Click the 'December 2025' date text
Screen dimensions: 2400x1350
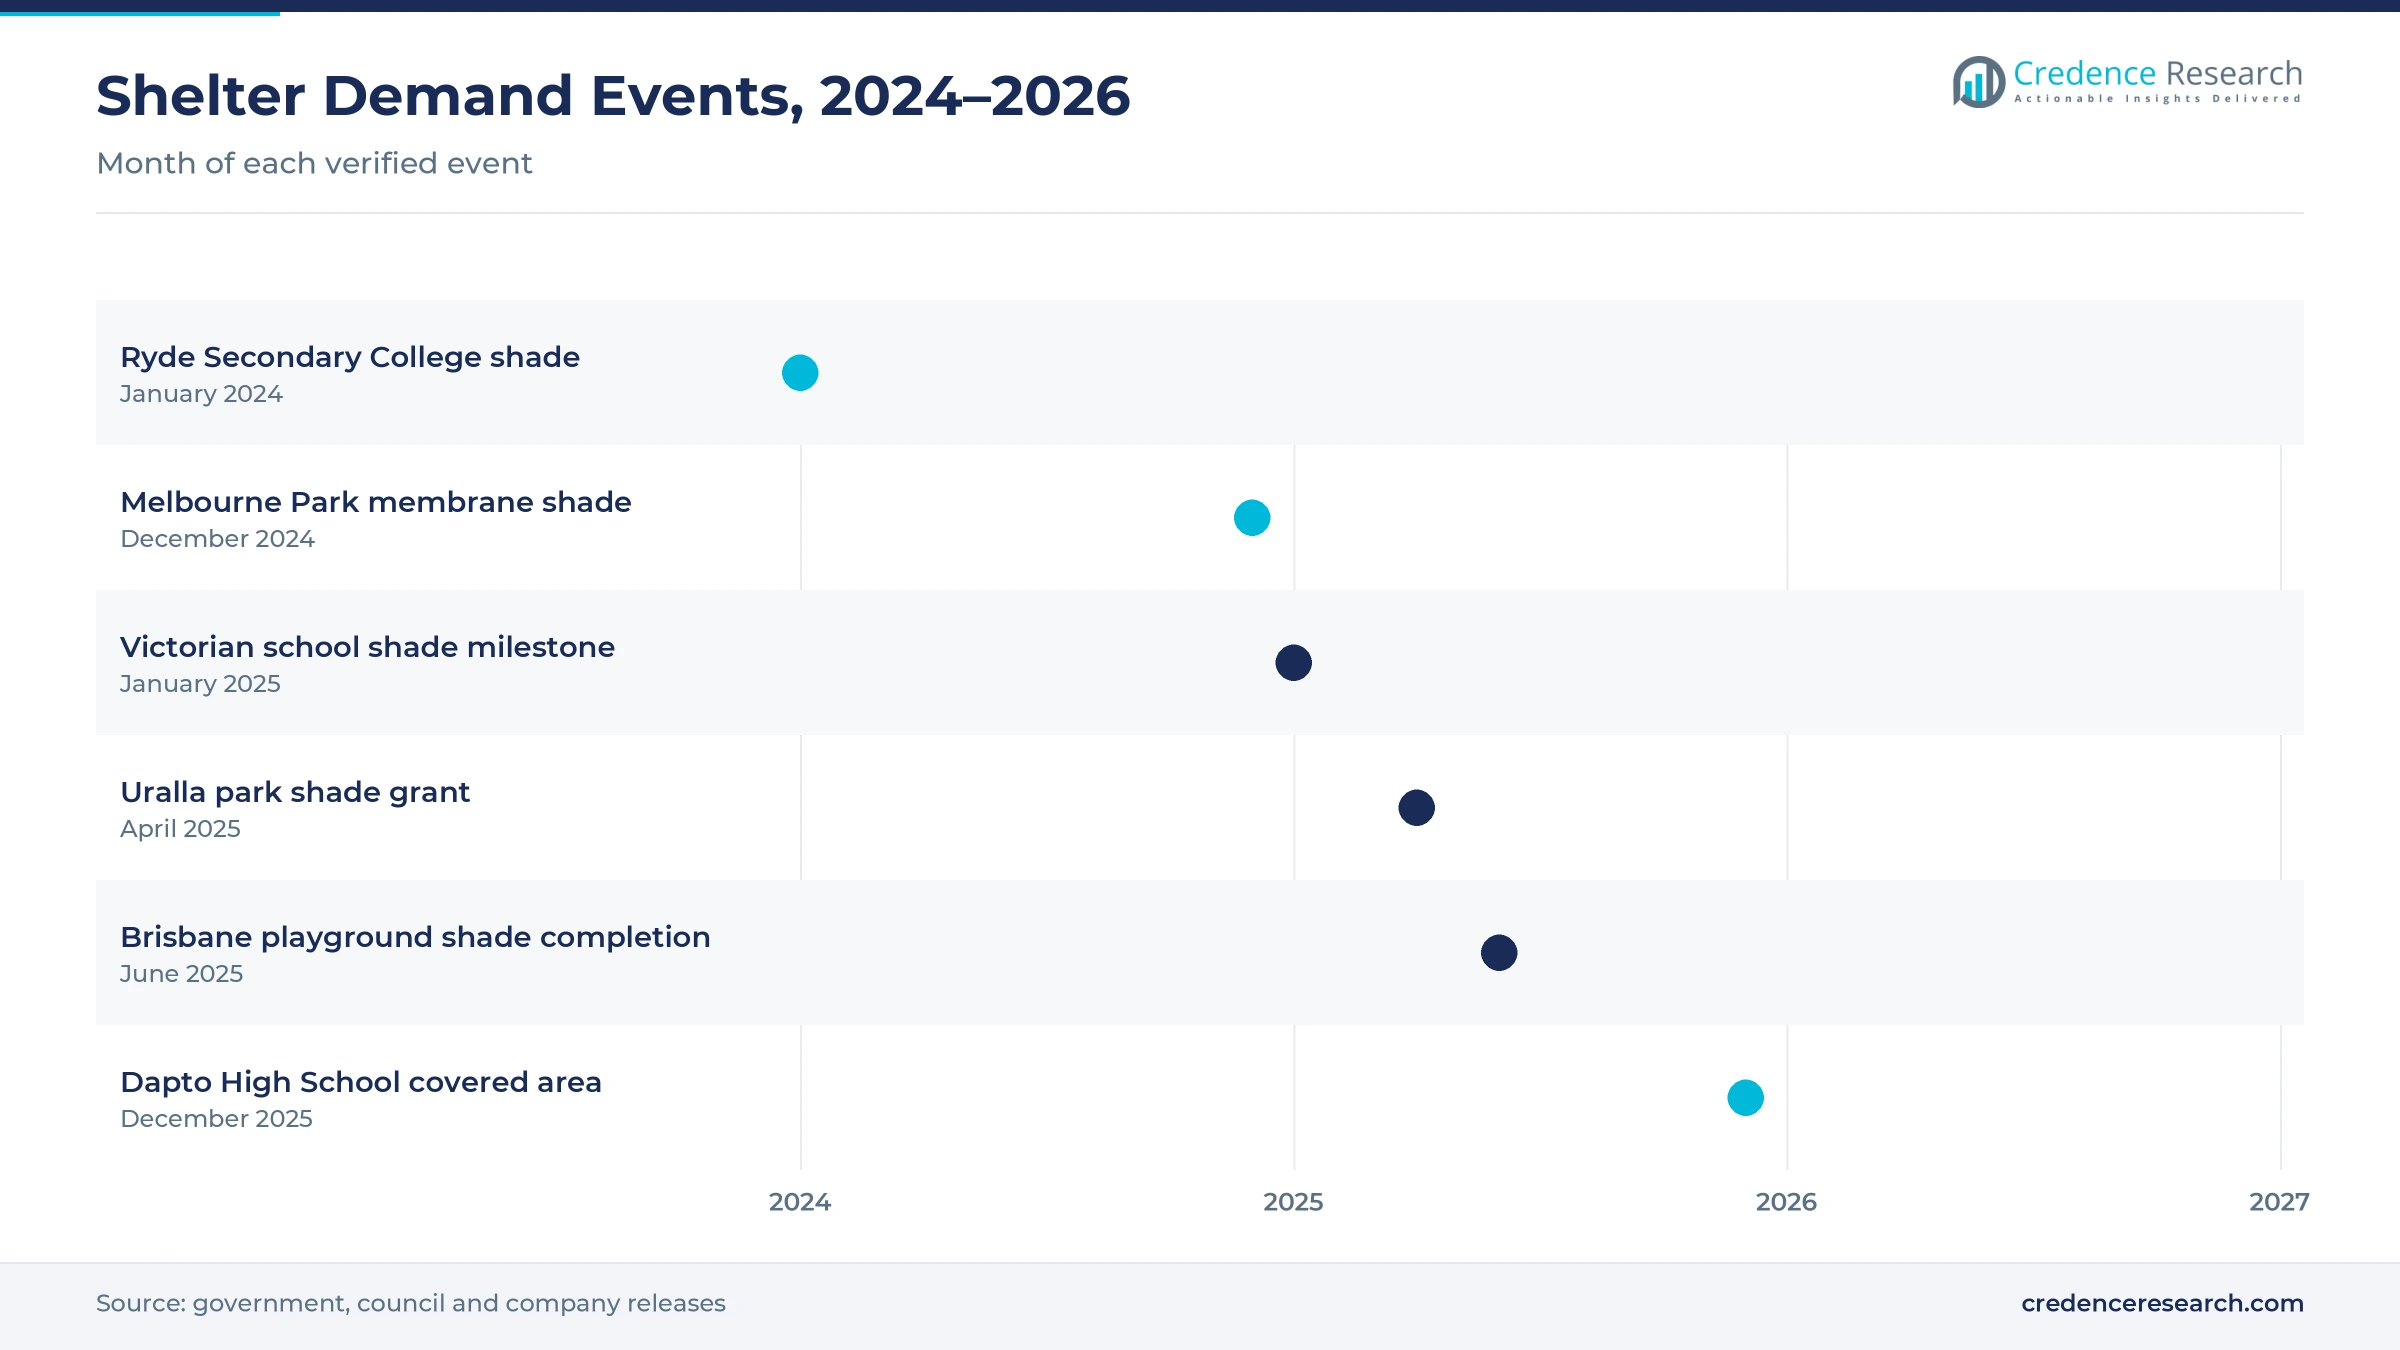click(216, 1119)
